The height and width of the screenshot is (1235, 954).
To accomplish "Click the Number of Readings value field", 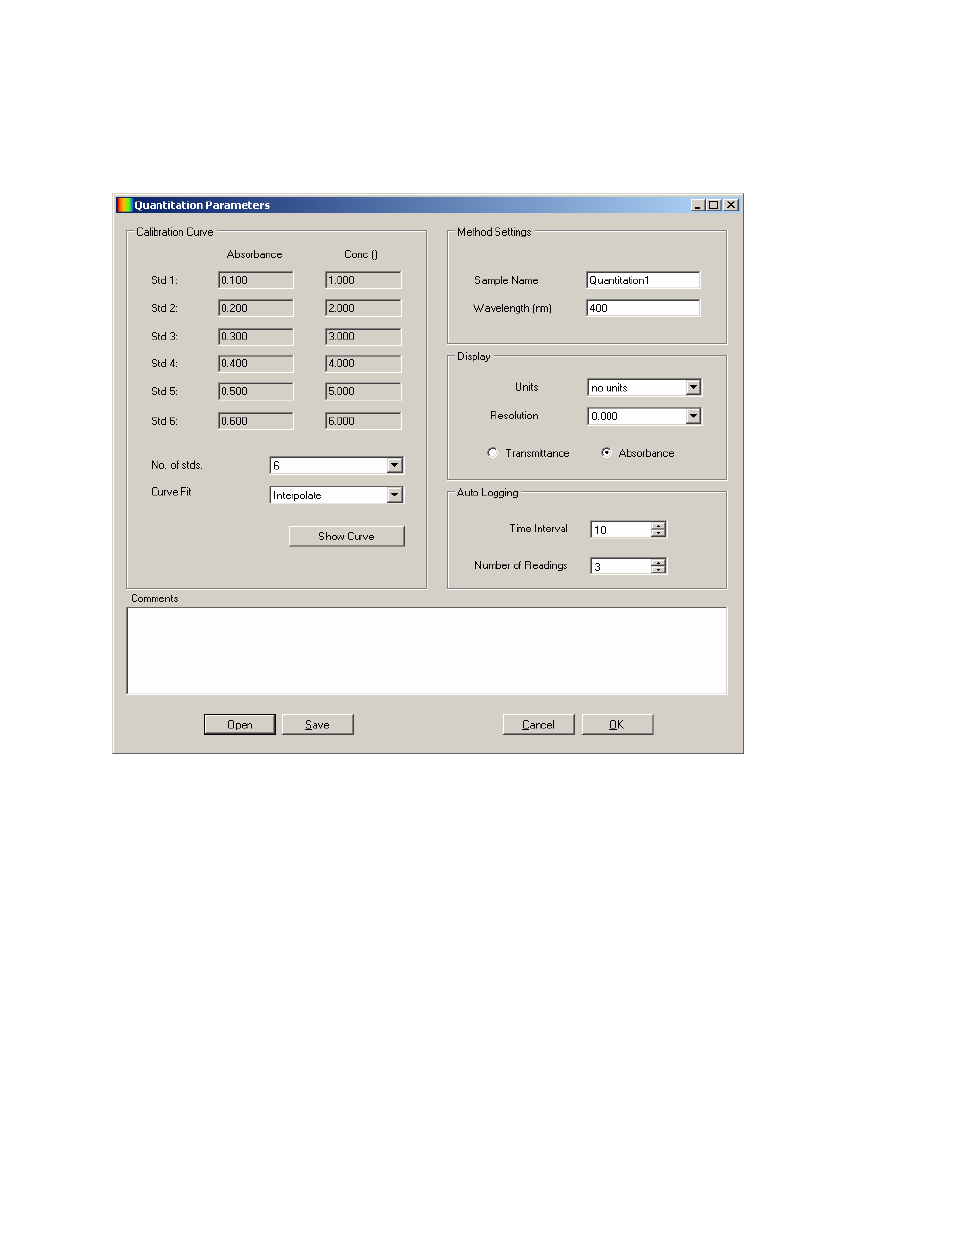I will [621, 566].
